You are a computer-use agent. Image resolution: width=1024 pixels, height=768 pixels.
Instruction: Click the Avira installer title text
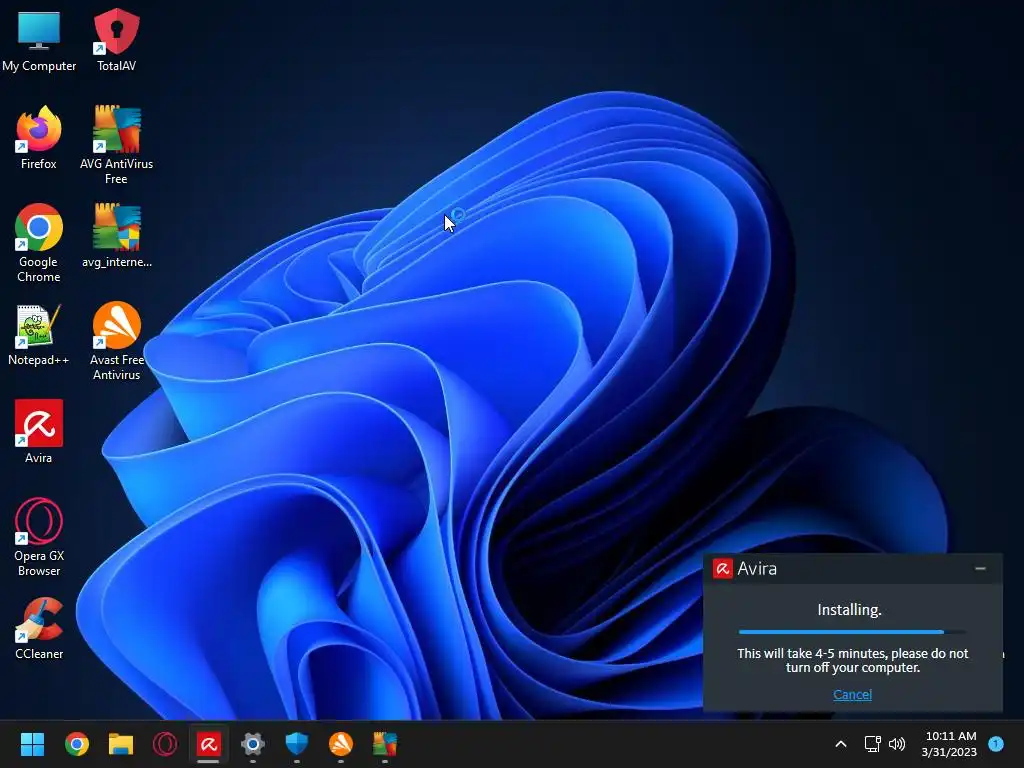pos(757,569)
